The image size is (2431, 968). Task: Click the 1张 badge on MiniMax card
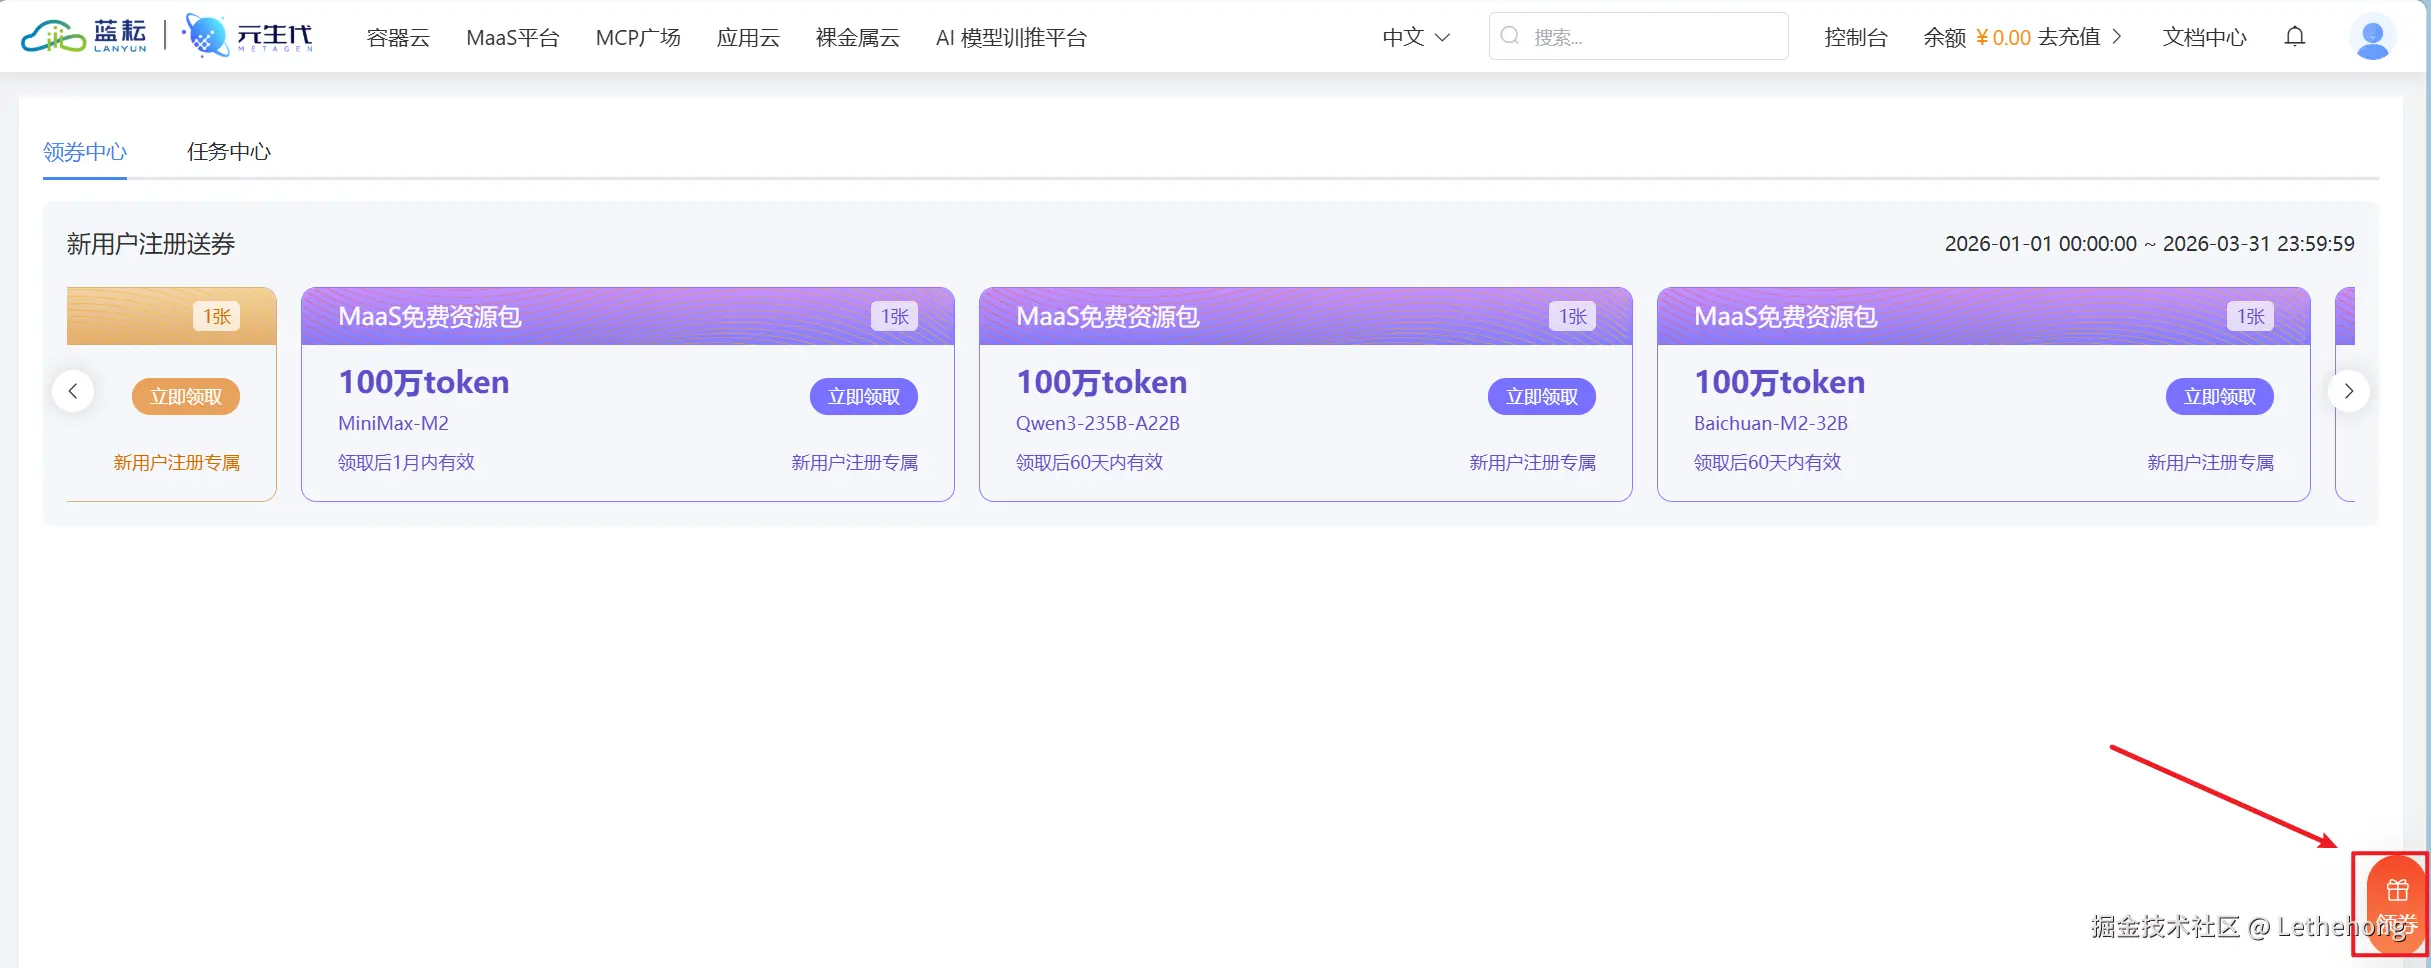pyautogui.click(x=895, y=317)
